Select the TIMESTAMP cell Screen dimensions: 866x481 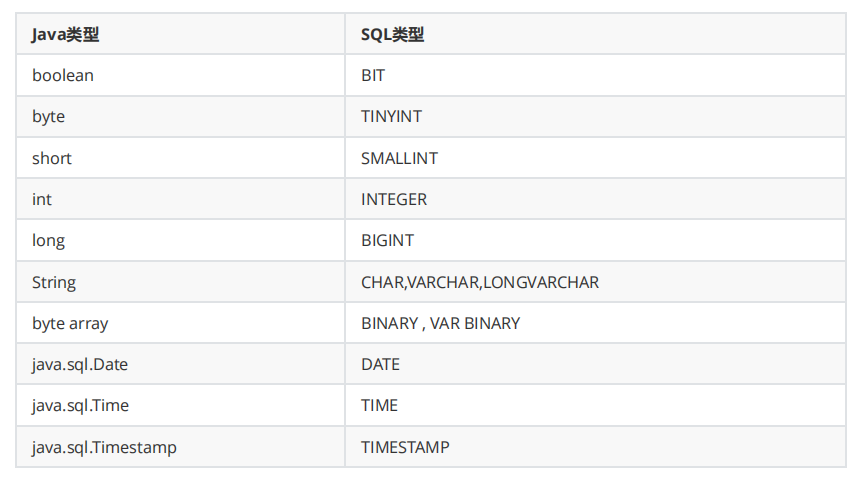click(405, 447)
